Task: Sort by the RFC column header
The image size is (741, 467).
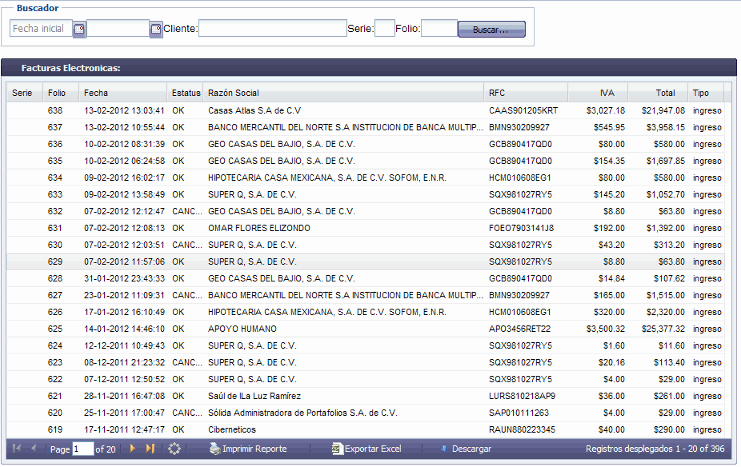Action: pyautogui.click(x=526, y=93)
